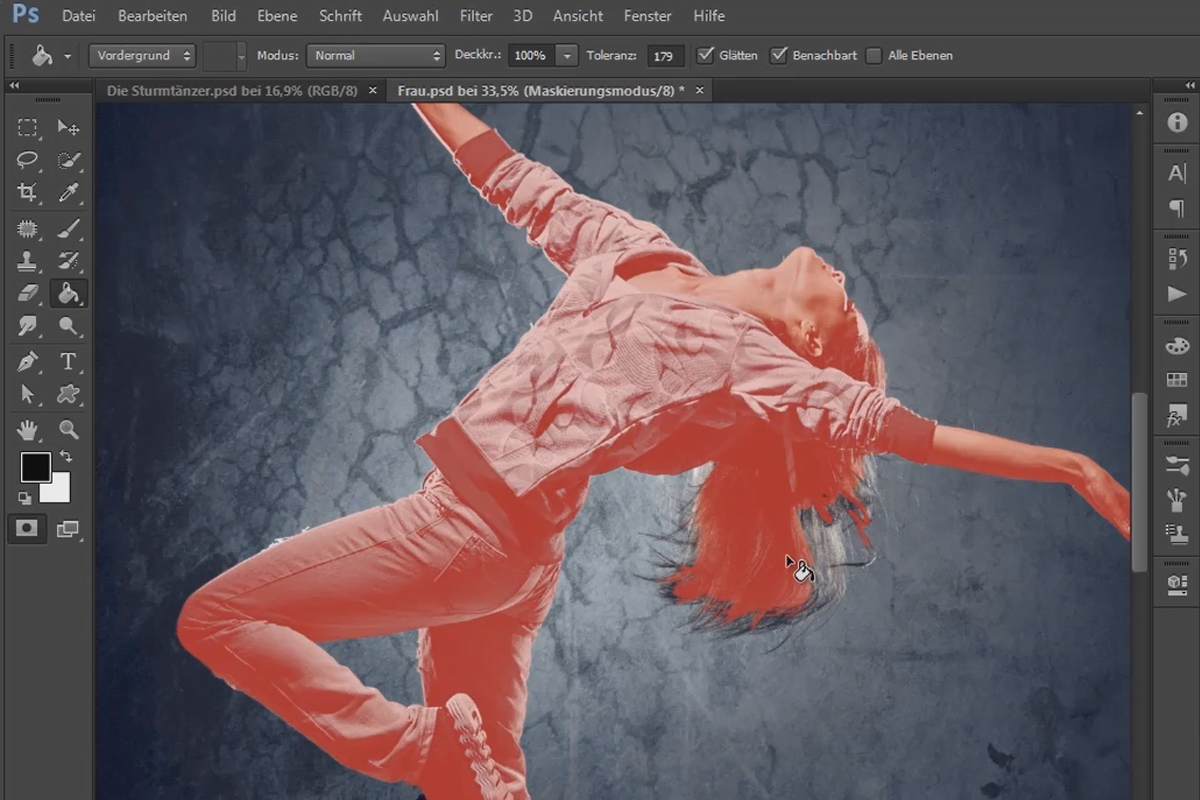Open the Info panel icon

(x=1177, y=123)
